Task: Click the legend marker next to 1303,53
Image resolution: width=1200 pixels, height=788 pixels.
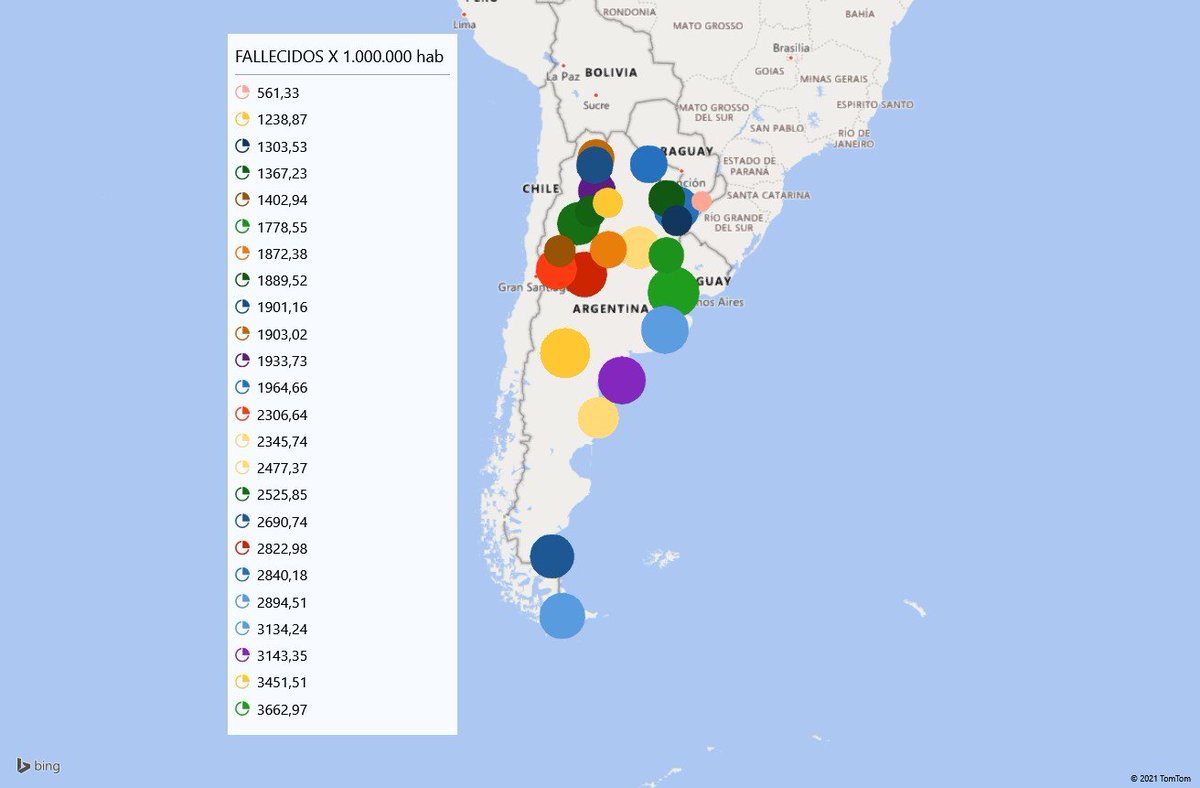Action: click(x=242, y=146)
